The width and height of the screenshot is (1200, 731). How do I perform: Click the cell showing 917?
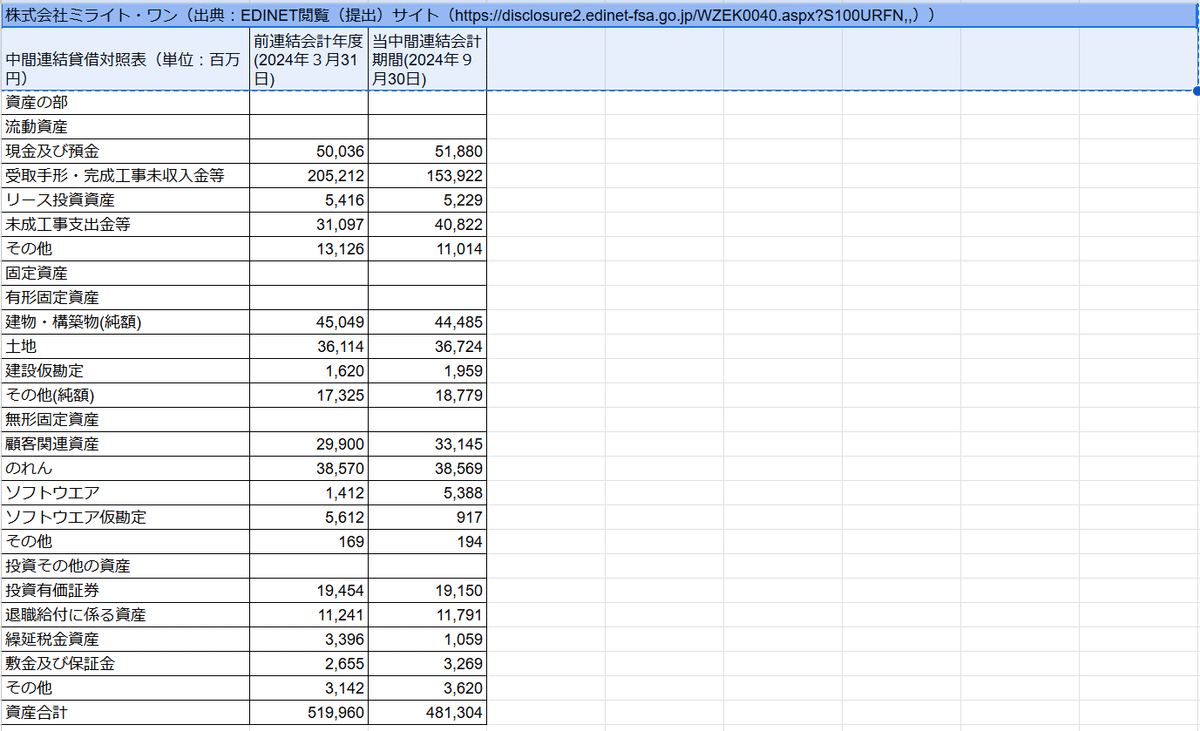(x=427, y=517)
